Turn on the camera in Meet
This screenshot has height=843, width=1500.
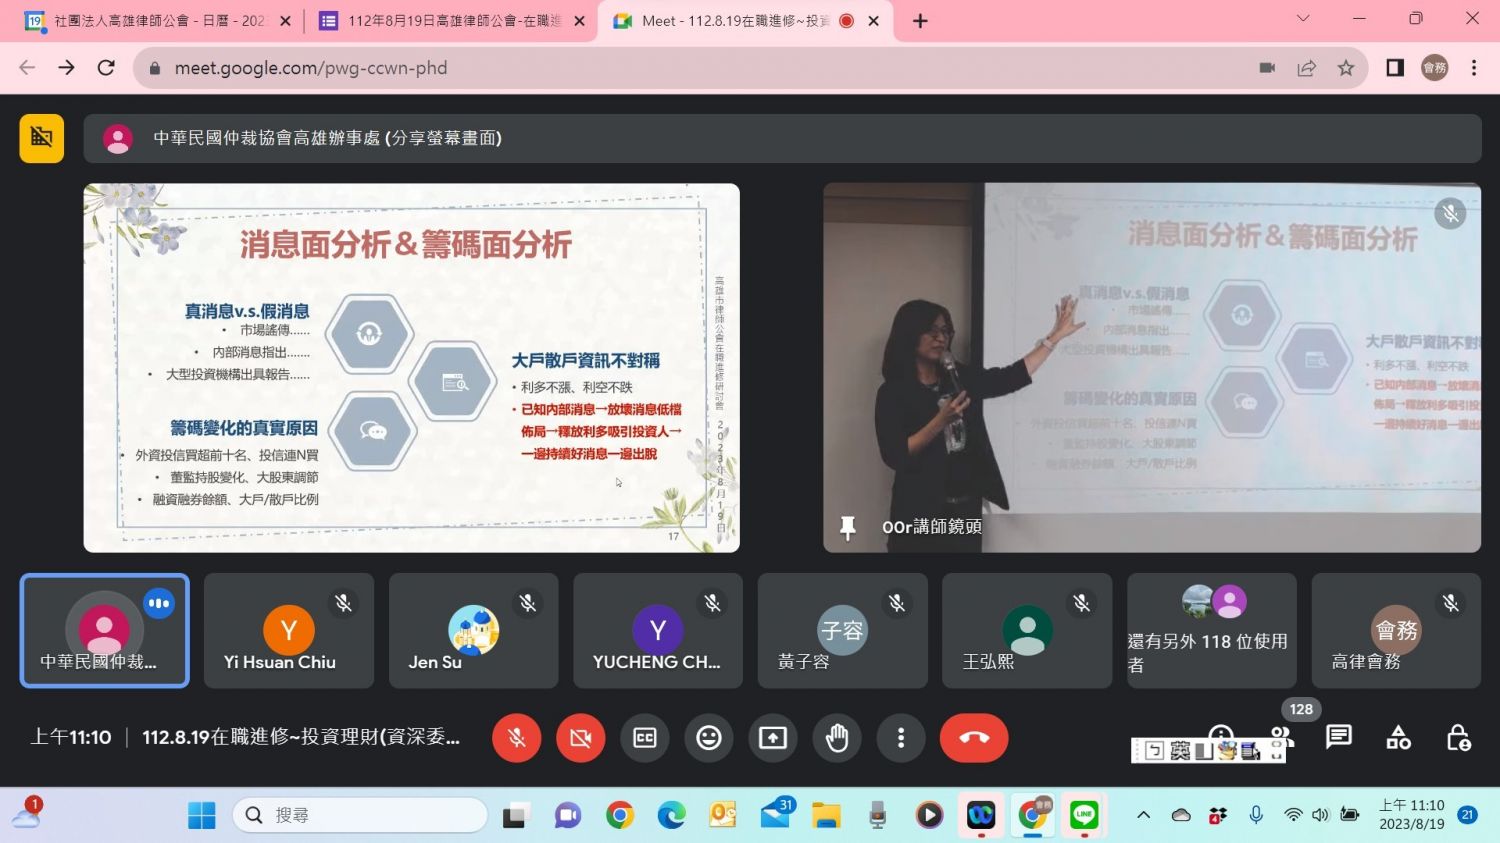click(581, 738)
